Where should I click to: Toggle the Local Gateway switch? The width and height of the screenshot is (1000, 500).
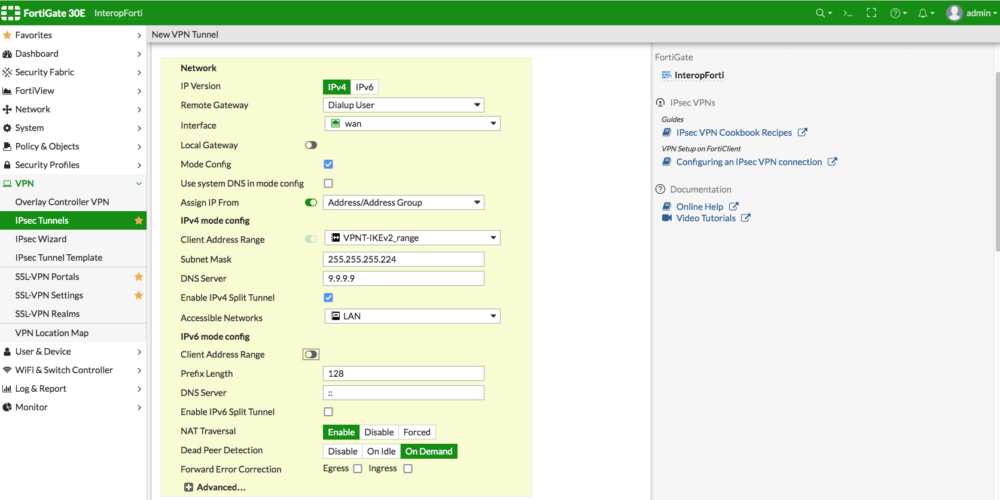(x=310, y=145)
